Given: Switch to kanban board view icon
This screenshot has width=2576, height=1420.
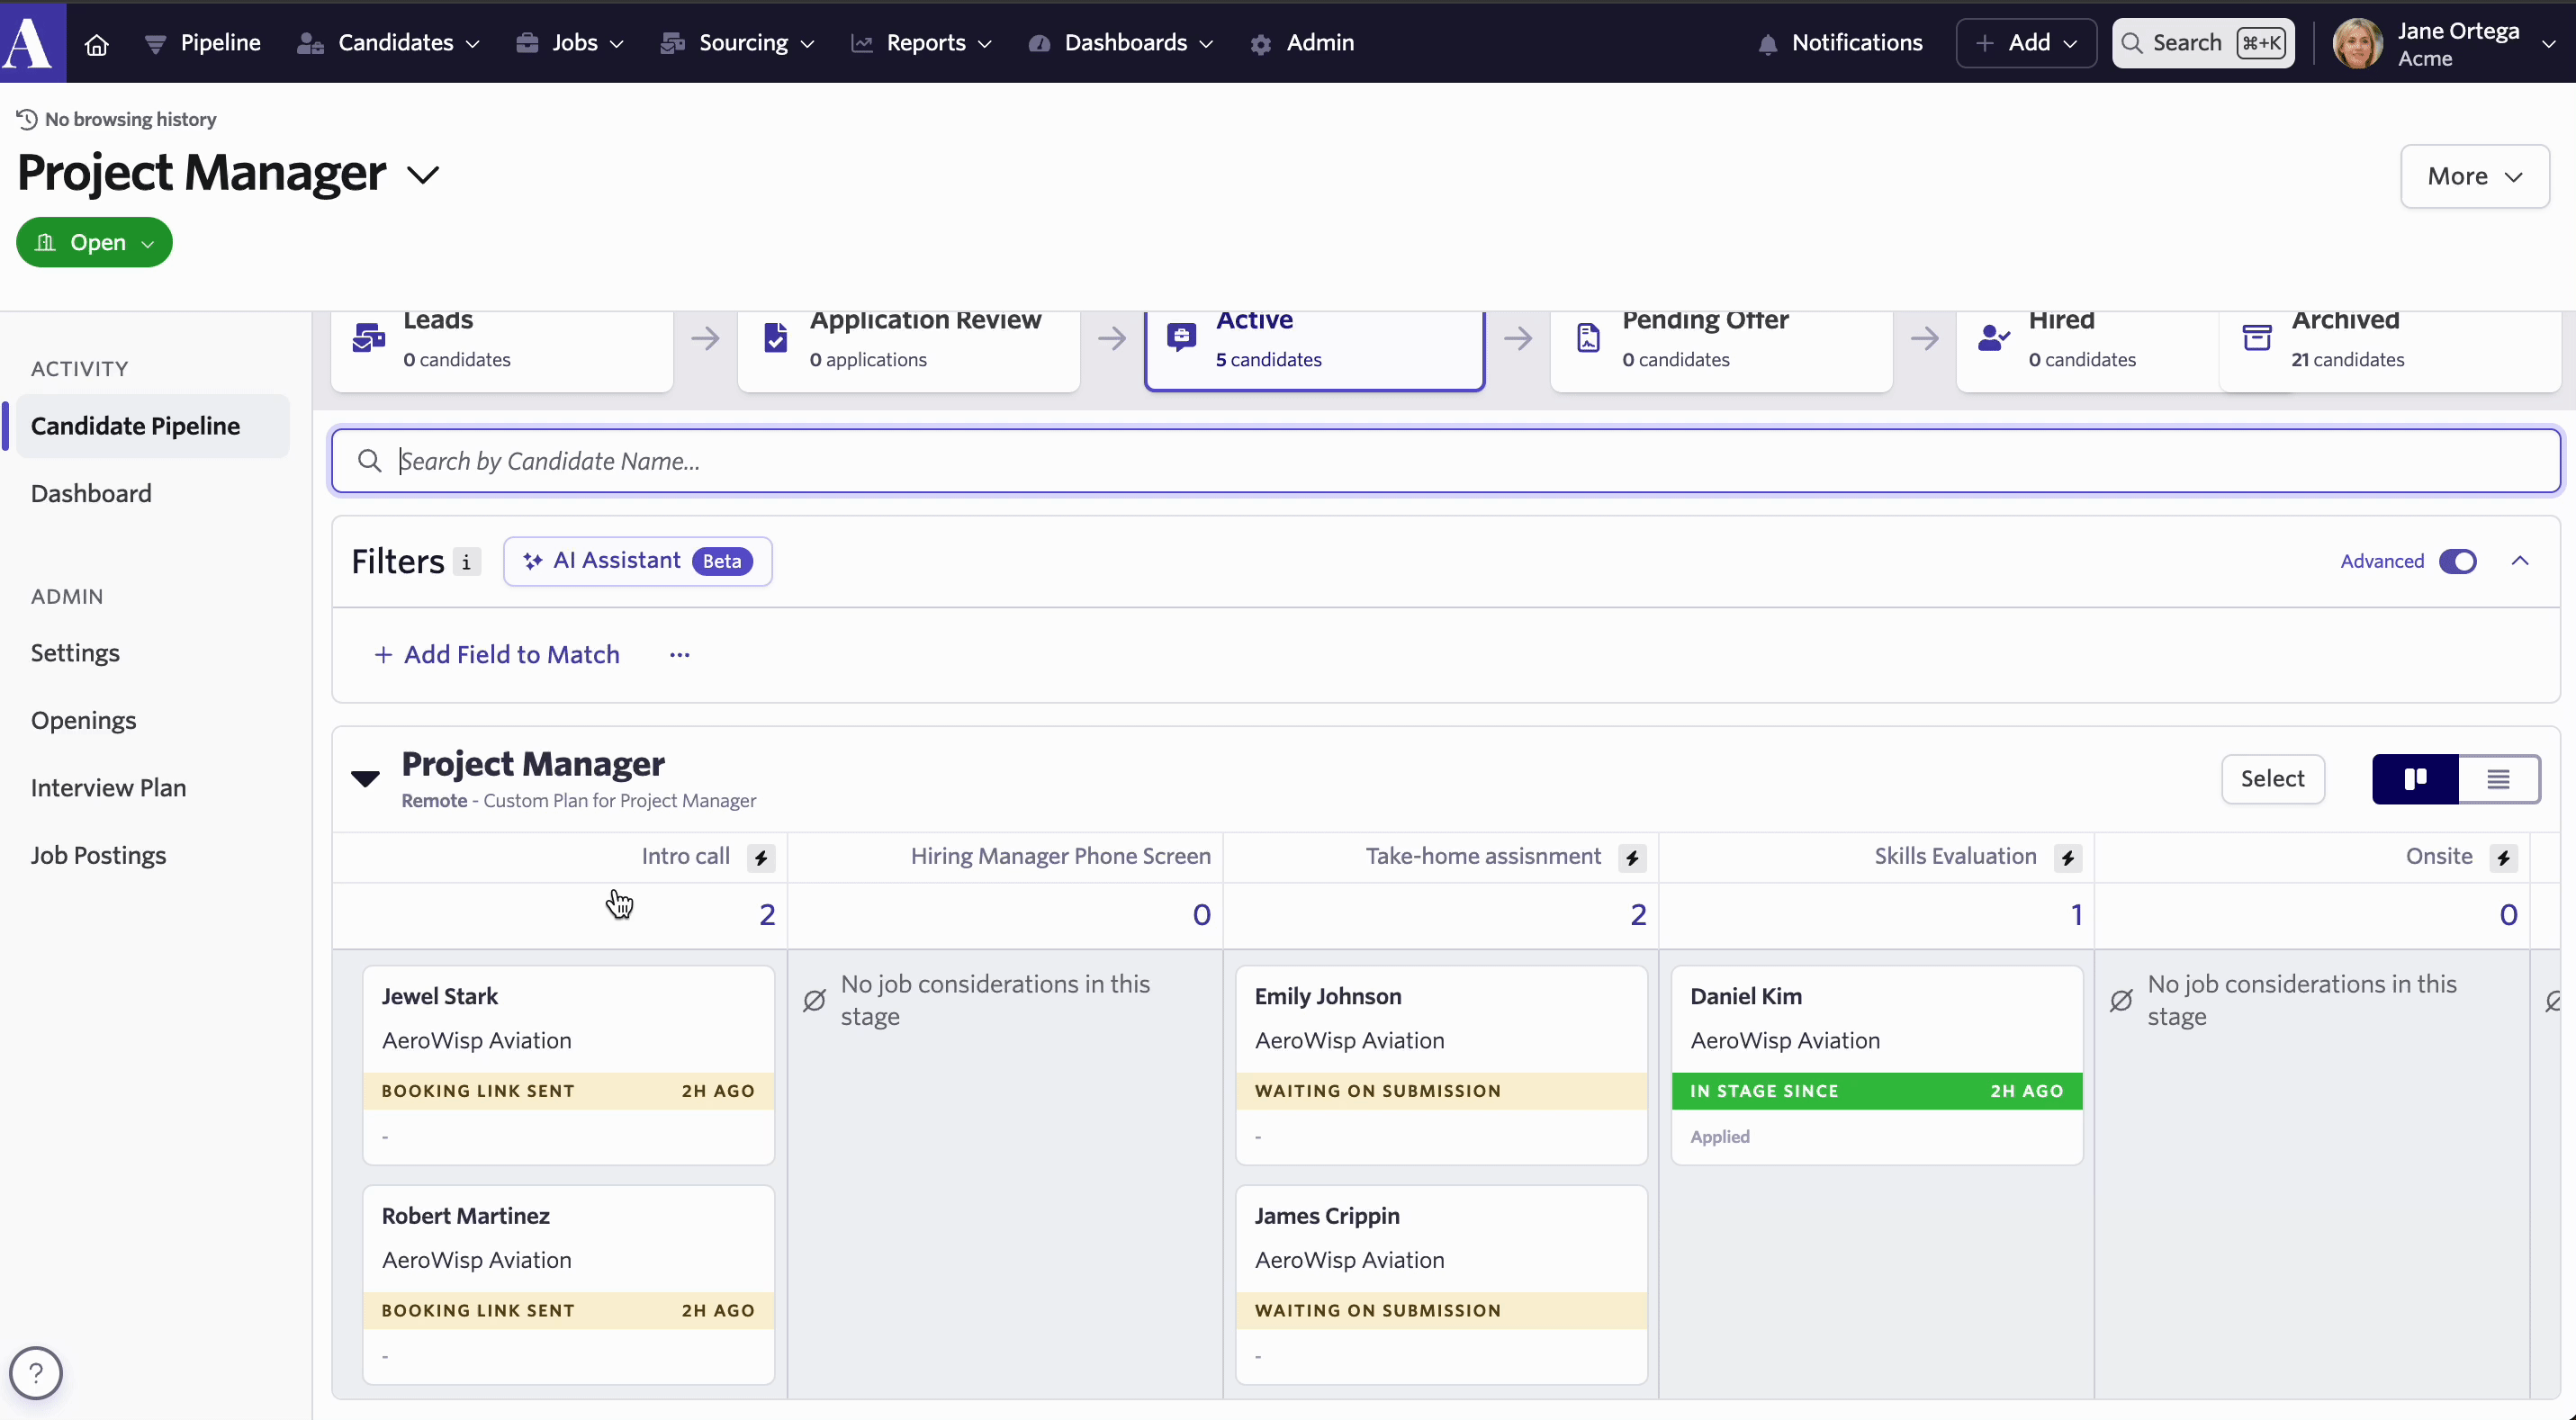Looking at the screenshot, I should click(2415, 779).
